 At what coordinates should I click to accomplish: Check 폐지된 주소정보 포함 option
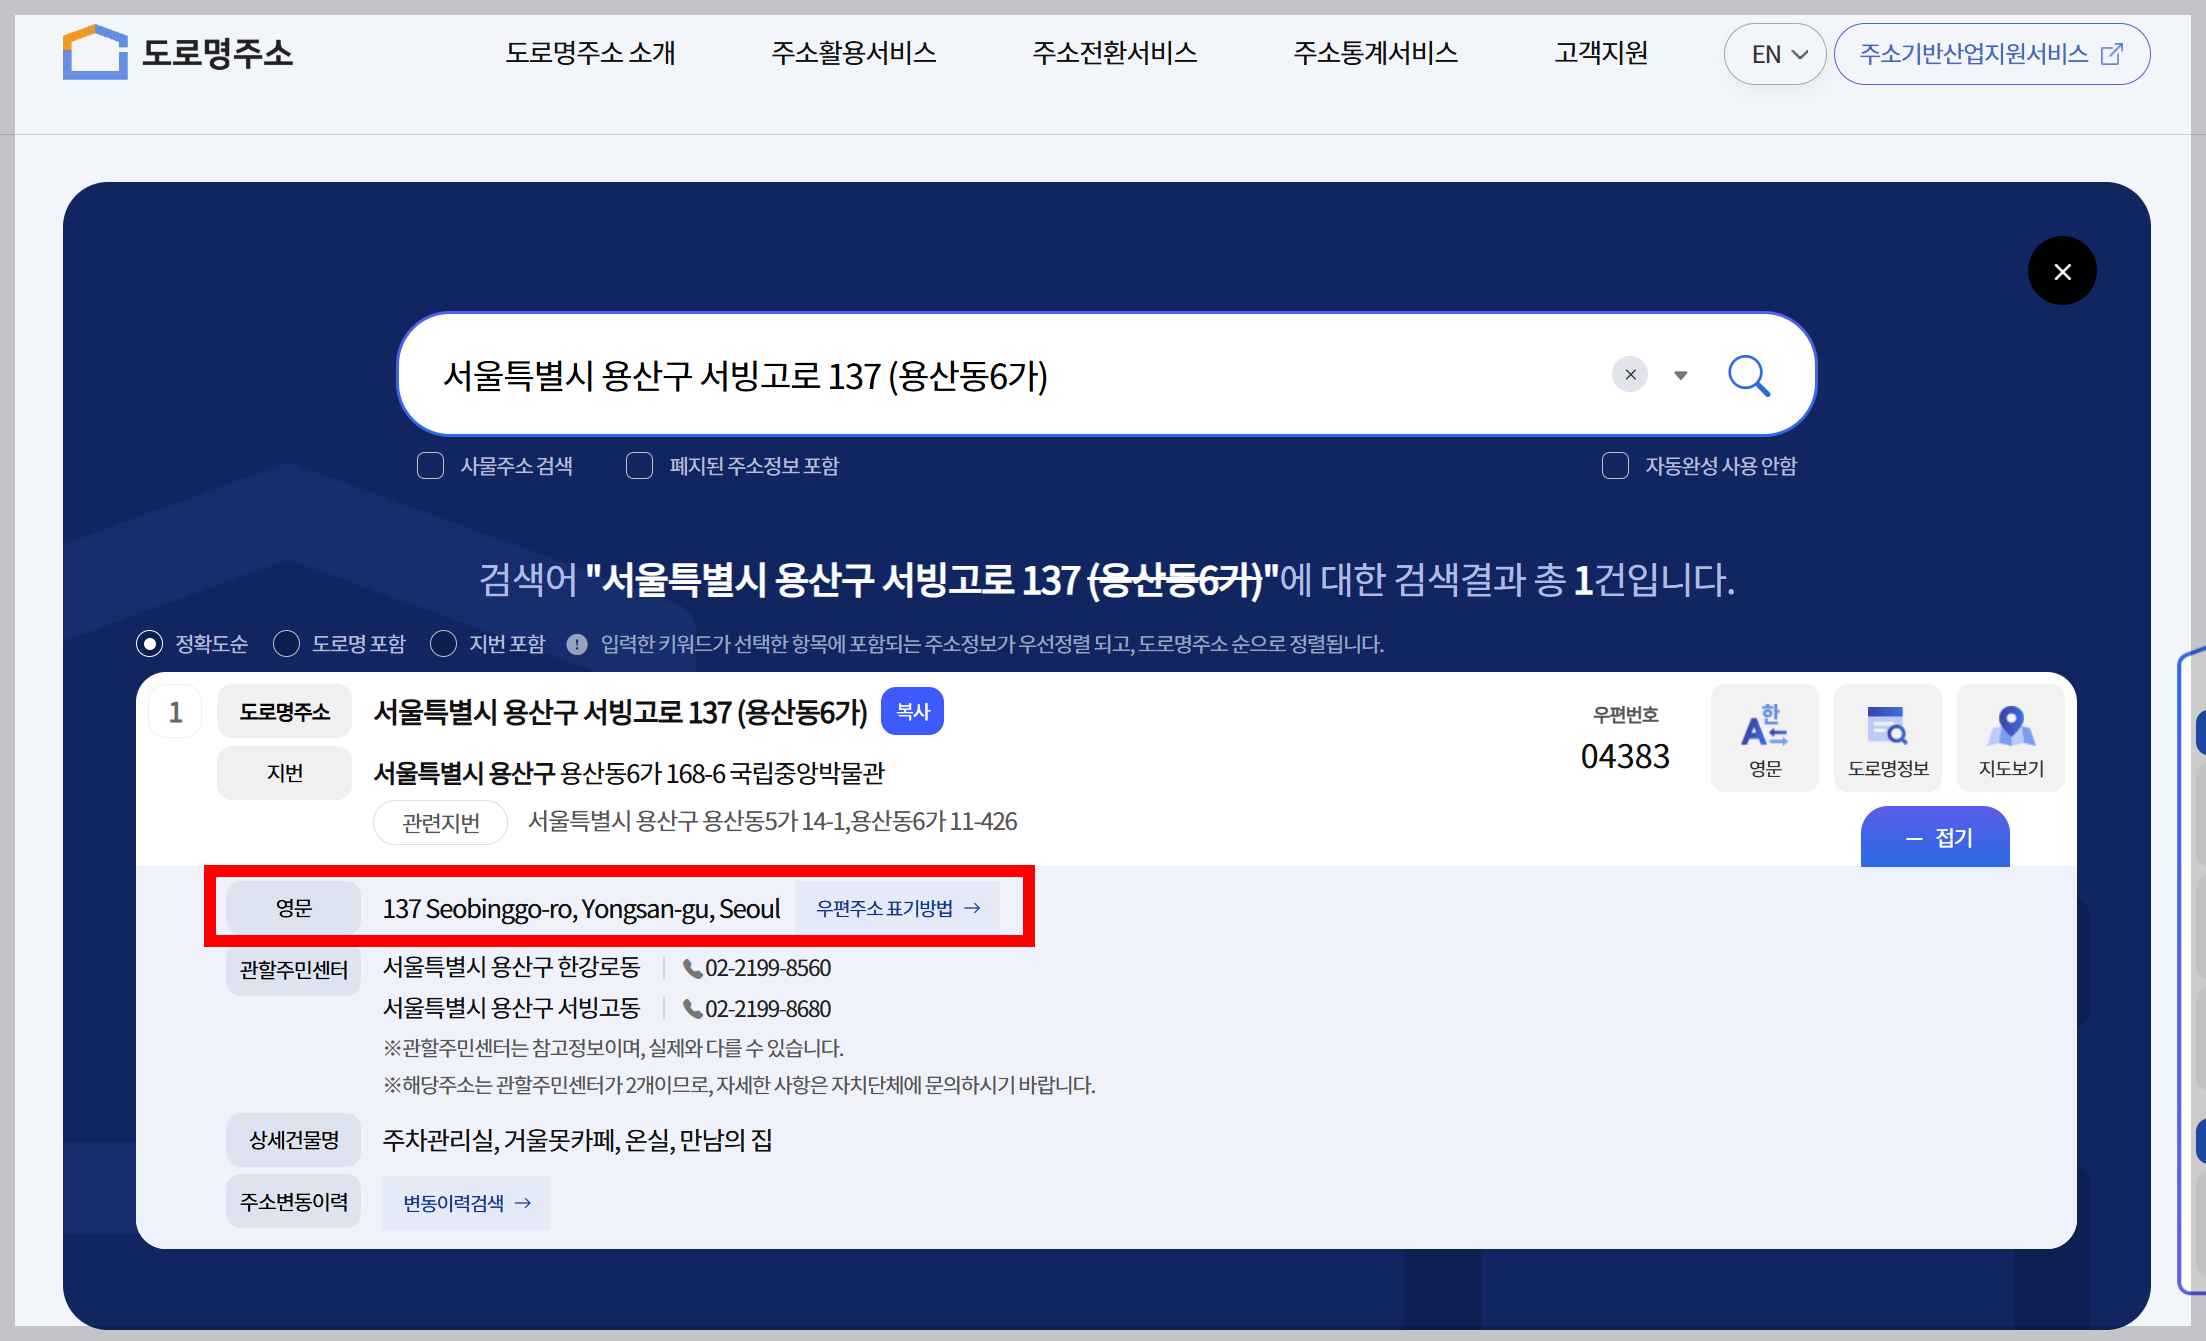[640, 466]
